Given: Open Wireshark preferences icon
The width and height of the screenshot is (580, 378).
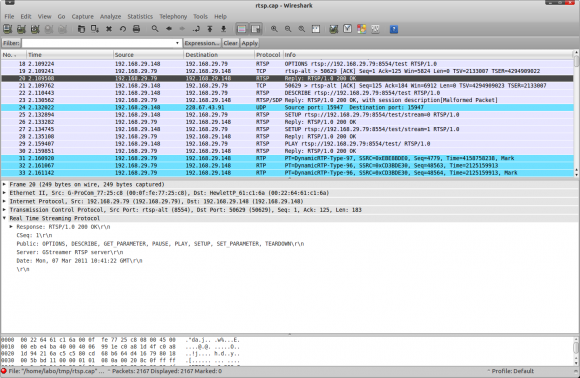Looking at the screenshot, I should tap(375, 29).
